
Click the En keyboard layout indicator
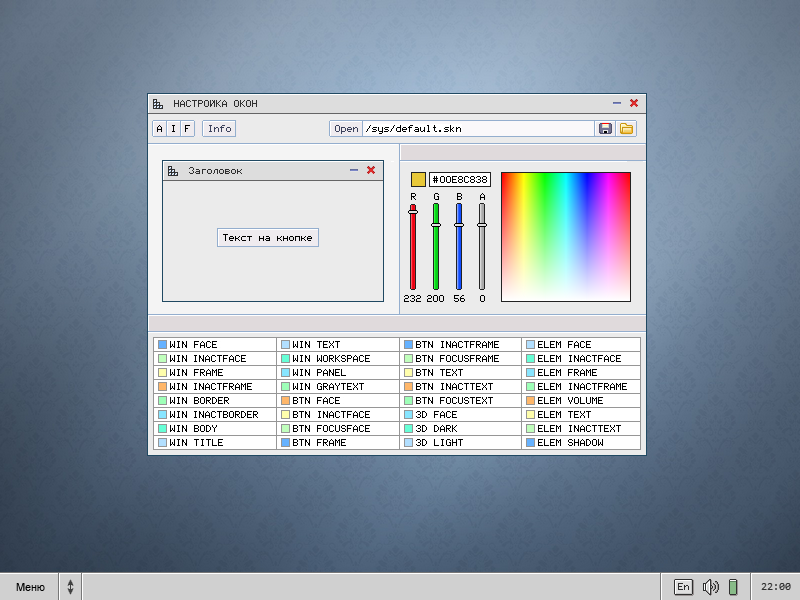(x=683, y=587)
